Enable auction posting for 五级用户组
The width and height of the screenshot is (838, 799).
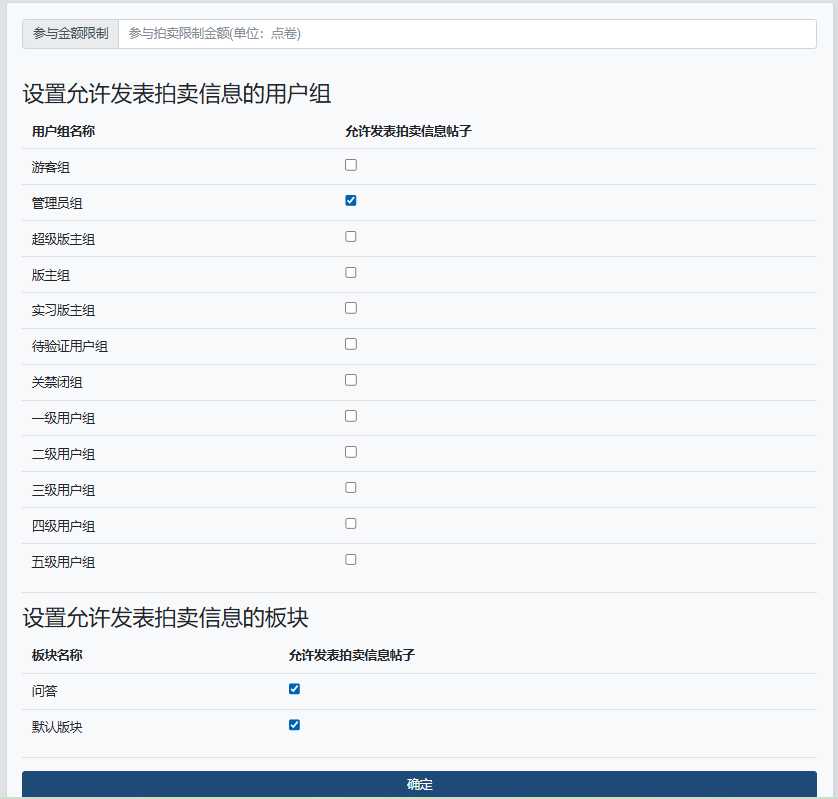click(x=350, y=559)
